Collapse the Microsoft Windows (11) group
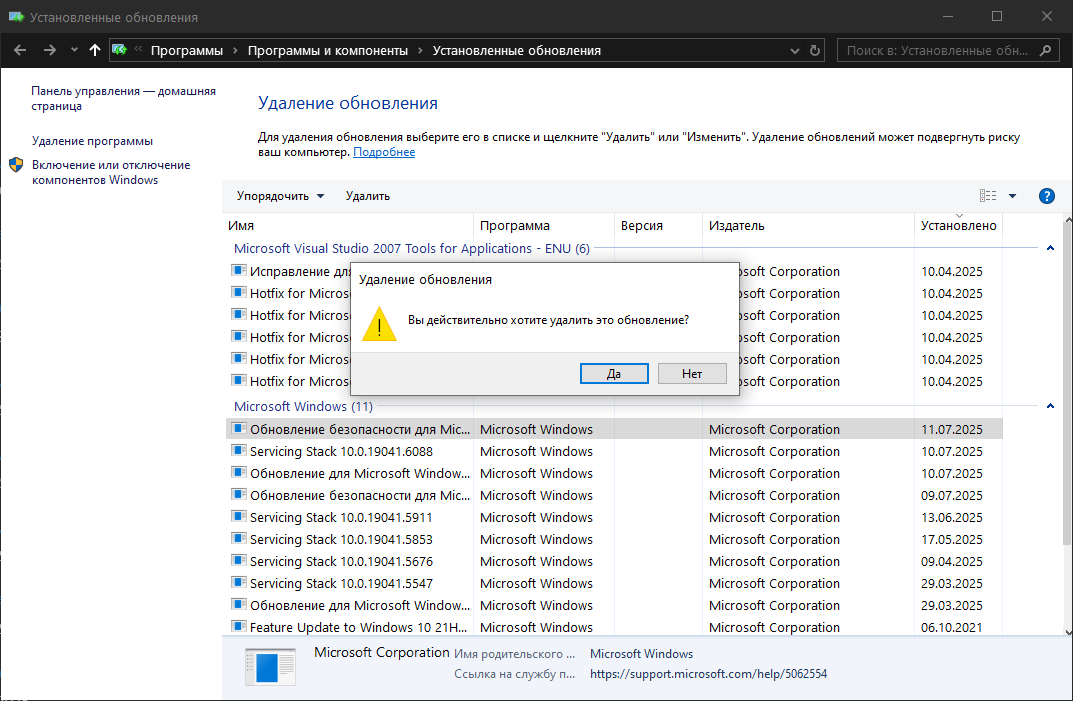 [1050, 406]
